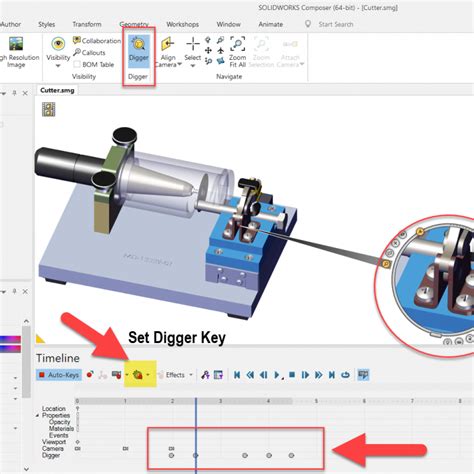Open the upper left pane options arrow
This screenshot has width=474, height=474.
tap(3, 93)
